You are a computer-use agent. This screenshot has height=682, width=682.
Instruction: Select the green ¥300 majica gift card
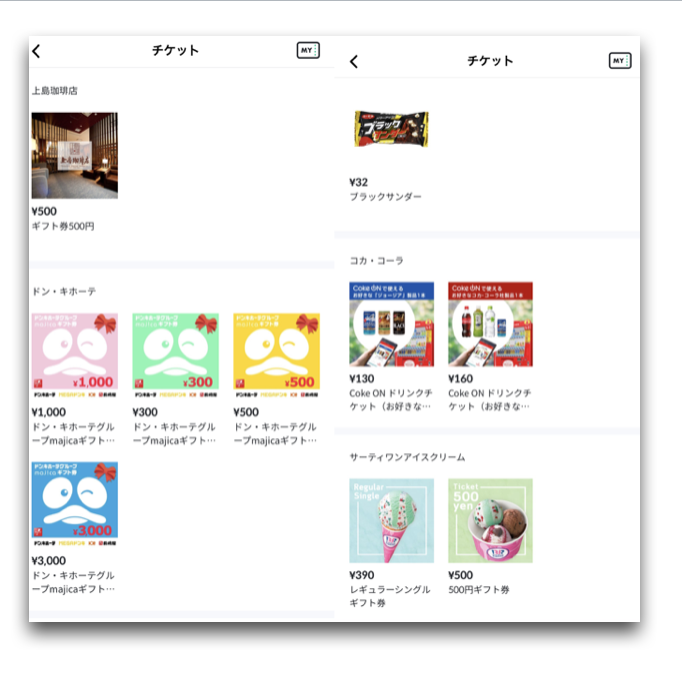(175, 355)
